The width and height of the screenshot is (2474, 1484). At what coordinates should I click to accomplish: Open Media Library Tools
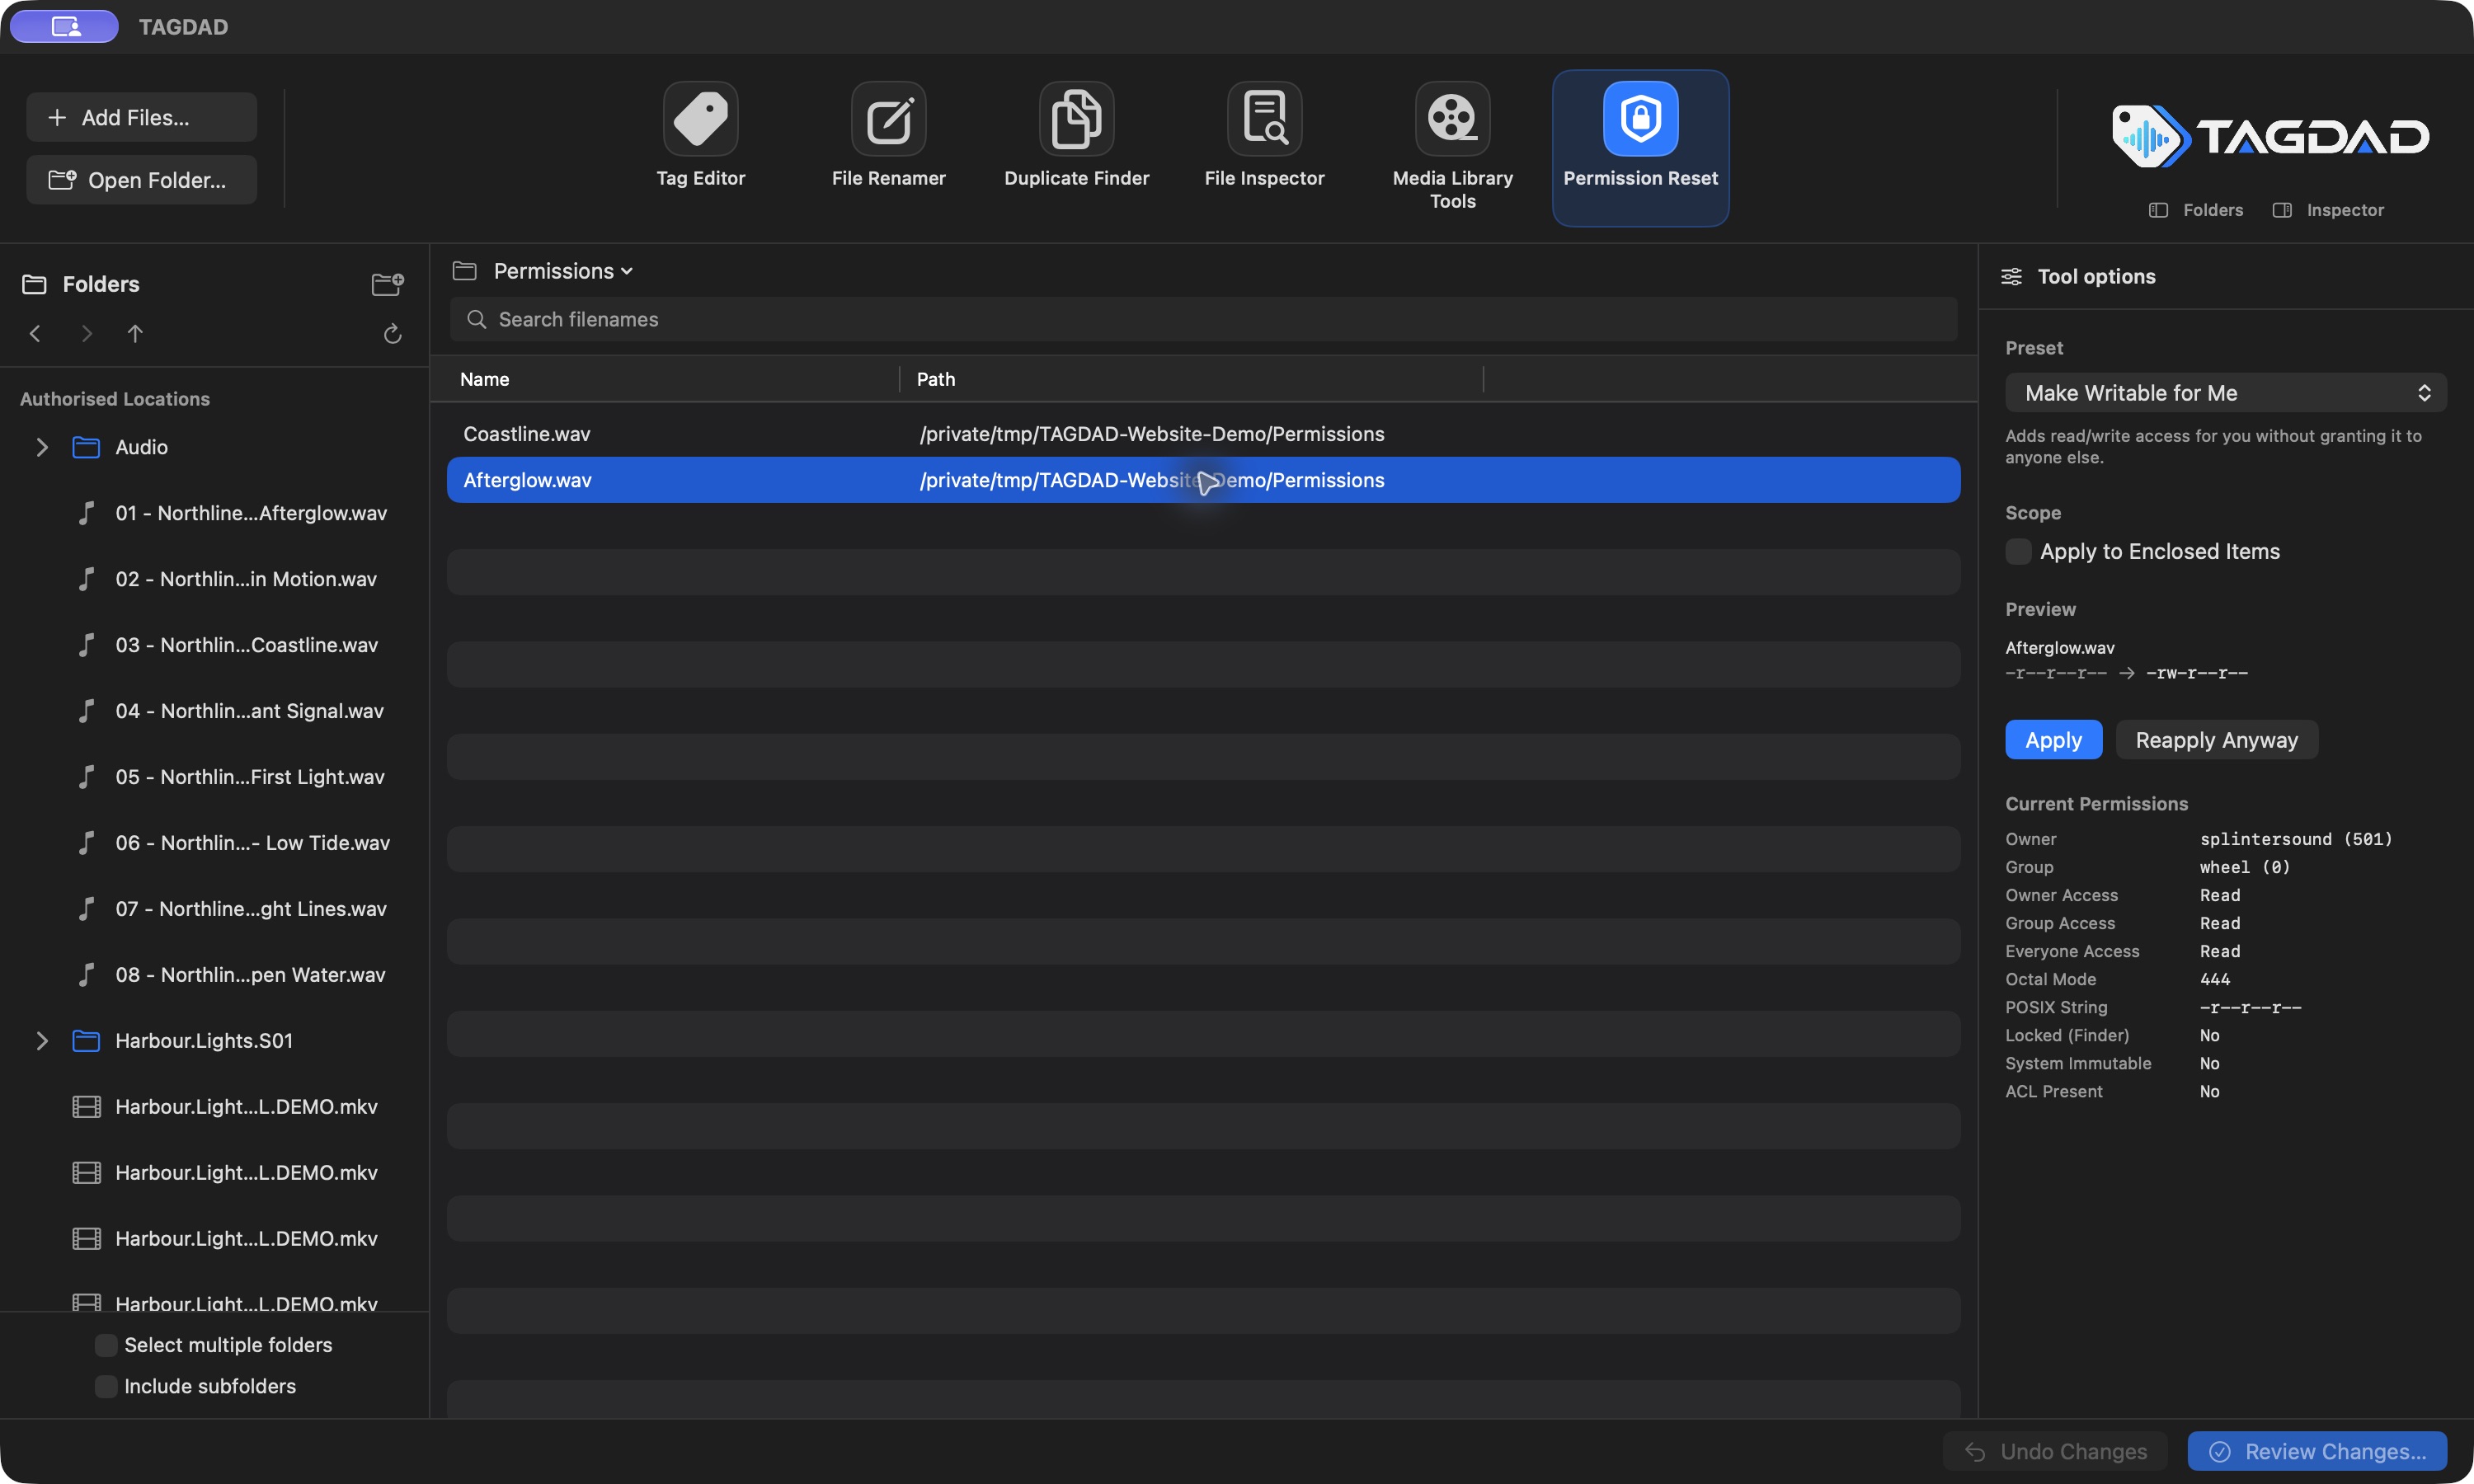click(x=1452, y=147)
